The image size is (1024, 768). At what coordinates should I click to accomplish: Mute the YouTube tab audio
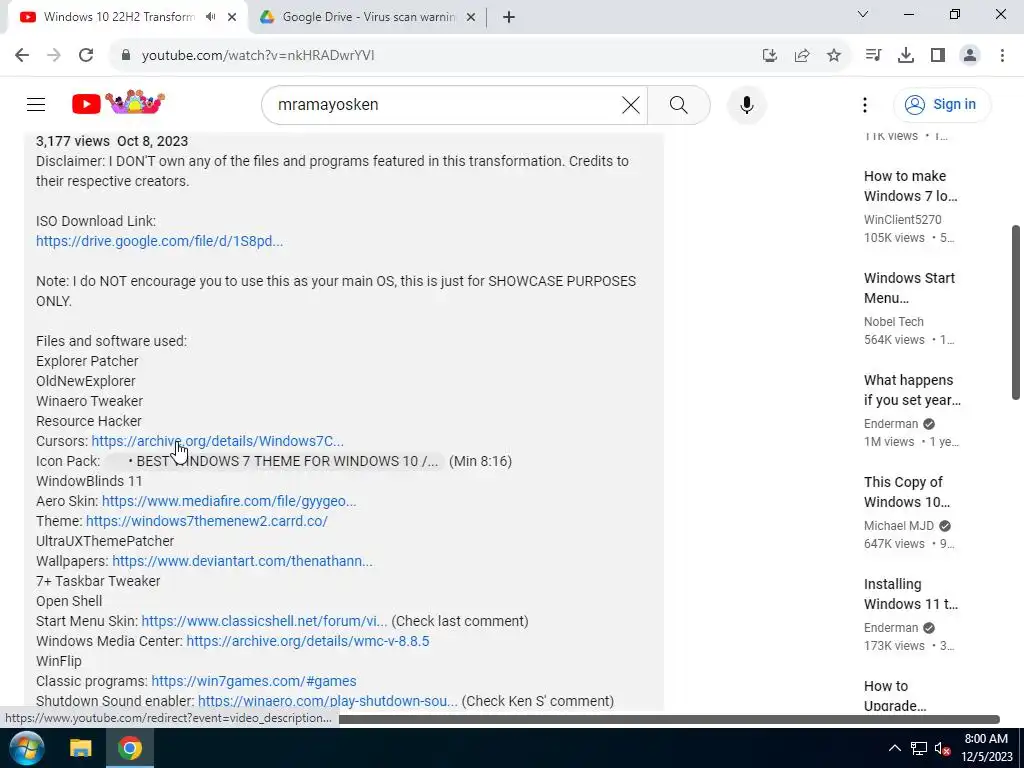(x=210, y=17)
